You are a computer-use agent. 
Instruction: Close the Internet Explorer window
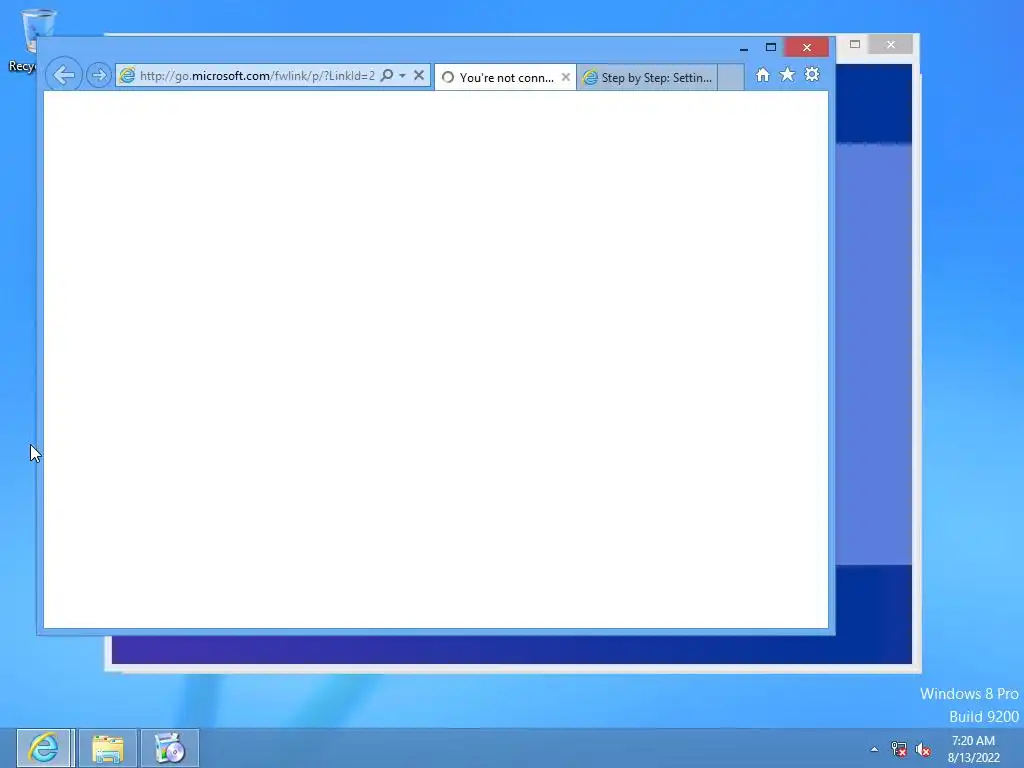pos(807,48)
